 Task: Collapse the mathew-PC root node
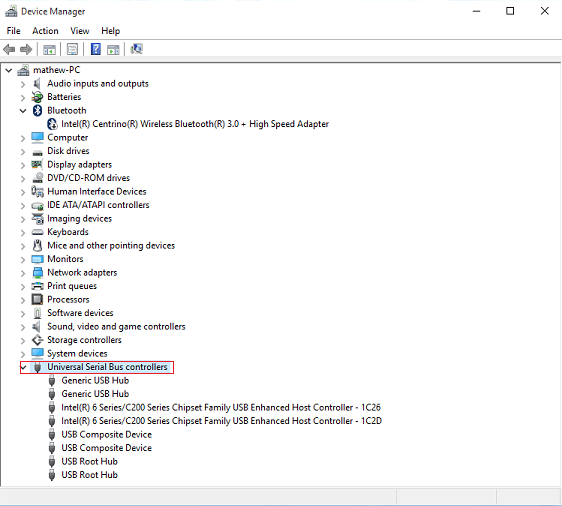[9, 70]
